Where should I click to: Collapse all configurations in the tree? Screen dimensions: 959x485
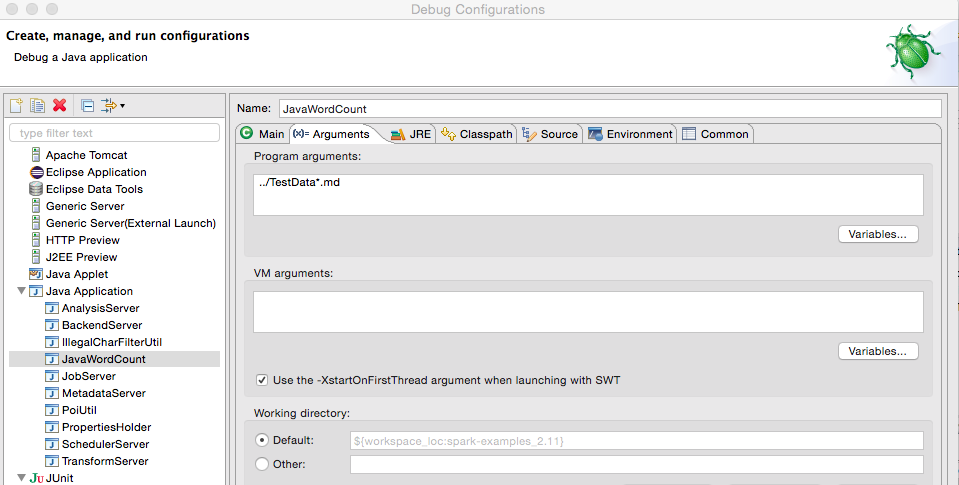[x=87, y=106]
